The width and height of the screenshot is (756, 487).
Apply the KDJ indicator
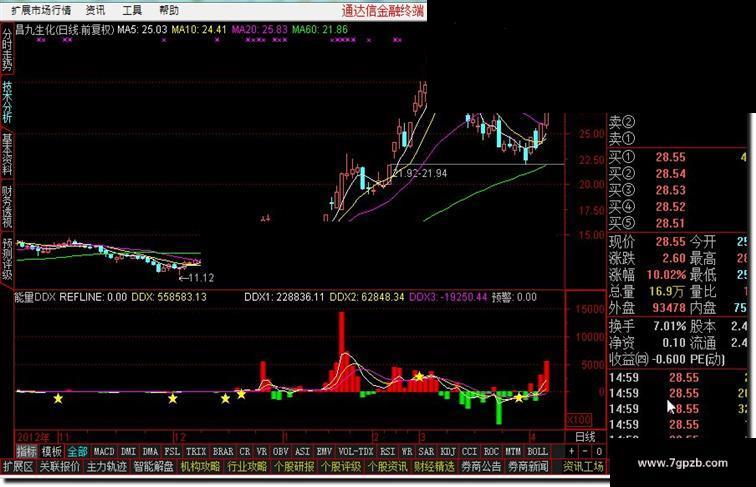[448, 452]
